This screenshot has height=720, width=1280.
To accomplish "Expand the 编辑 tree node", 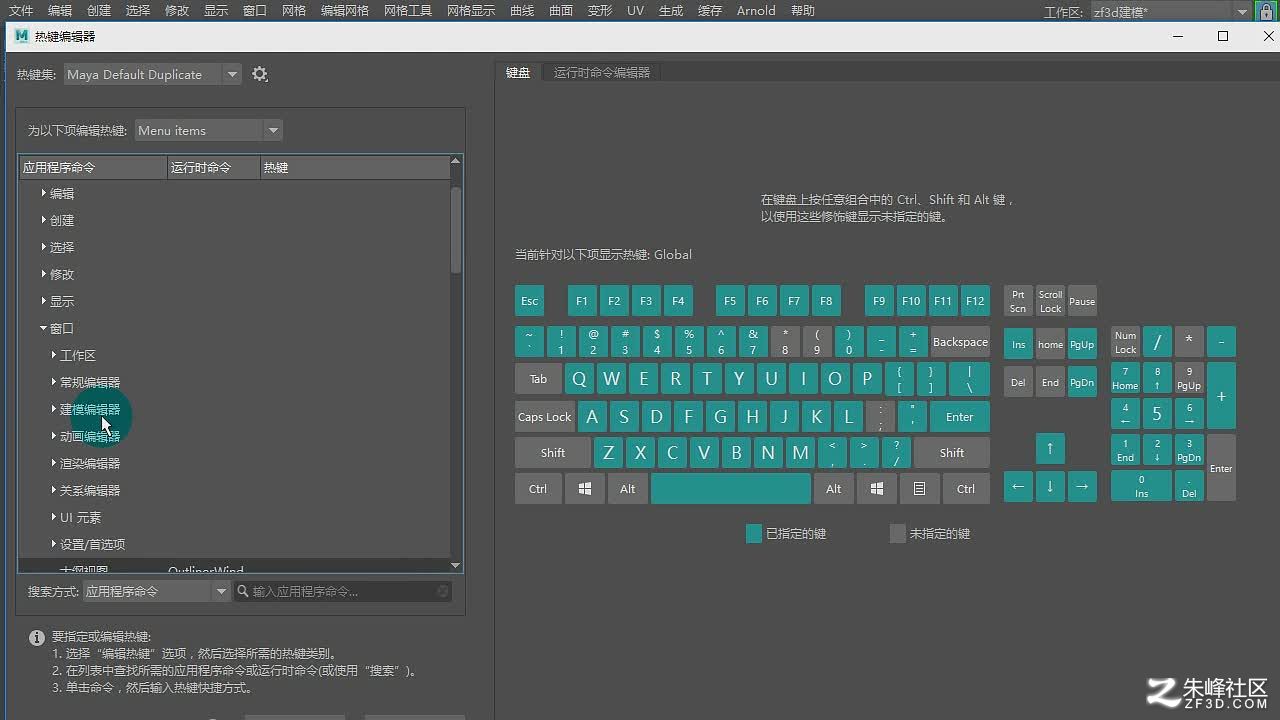I will [43, 193].
